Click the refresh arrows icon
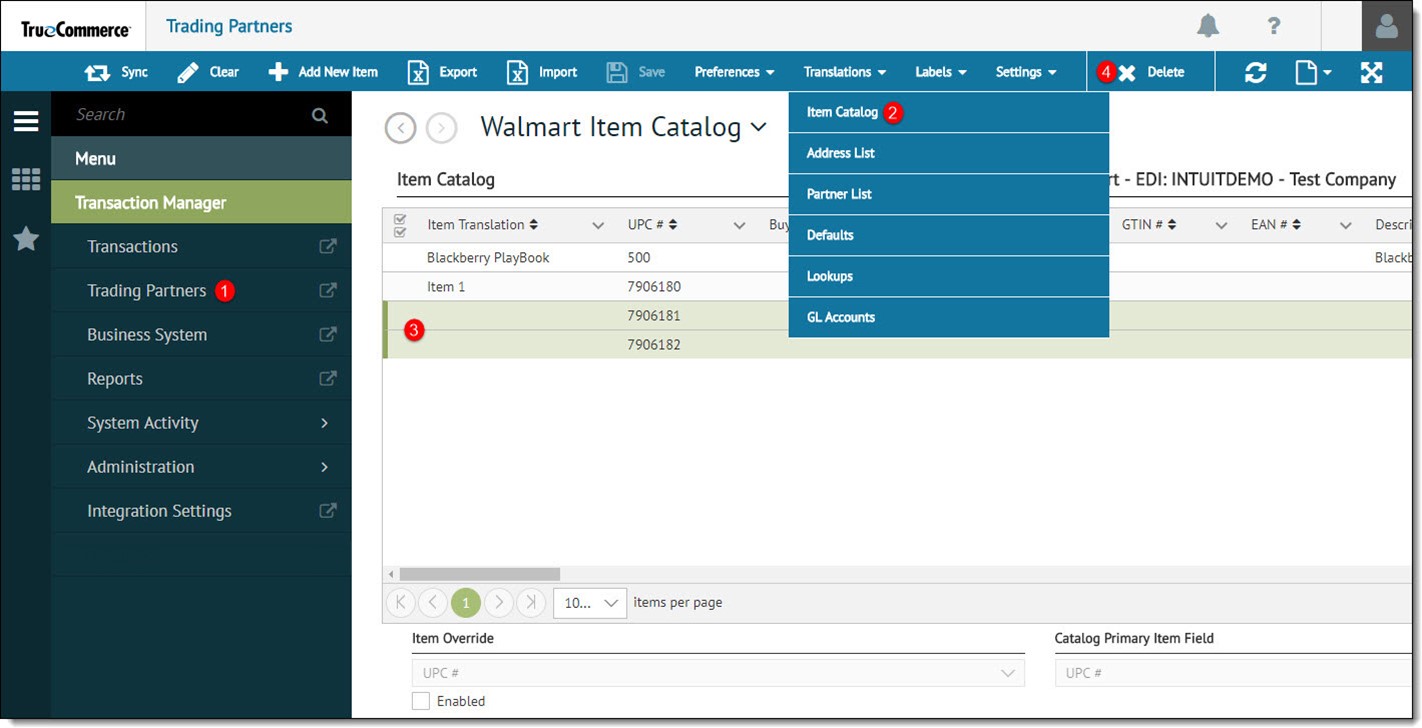Screen dimensions: 1422x728 coord(1256,72)
